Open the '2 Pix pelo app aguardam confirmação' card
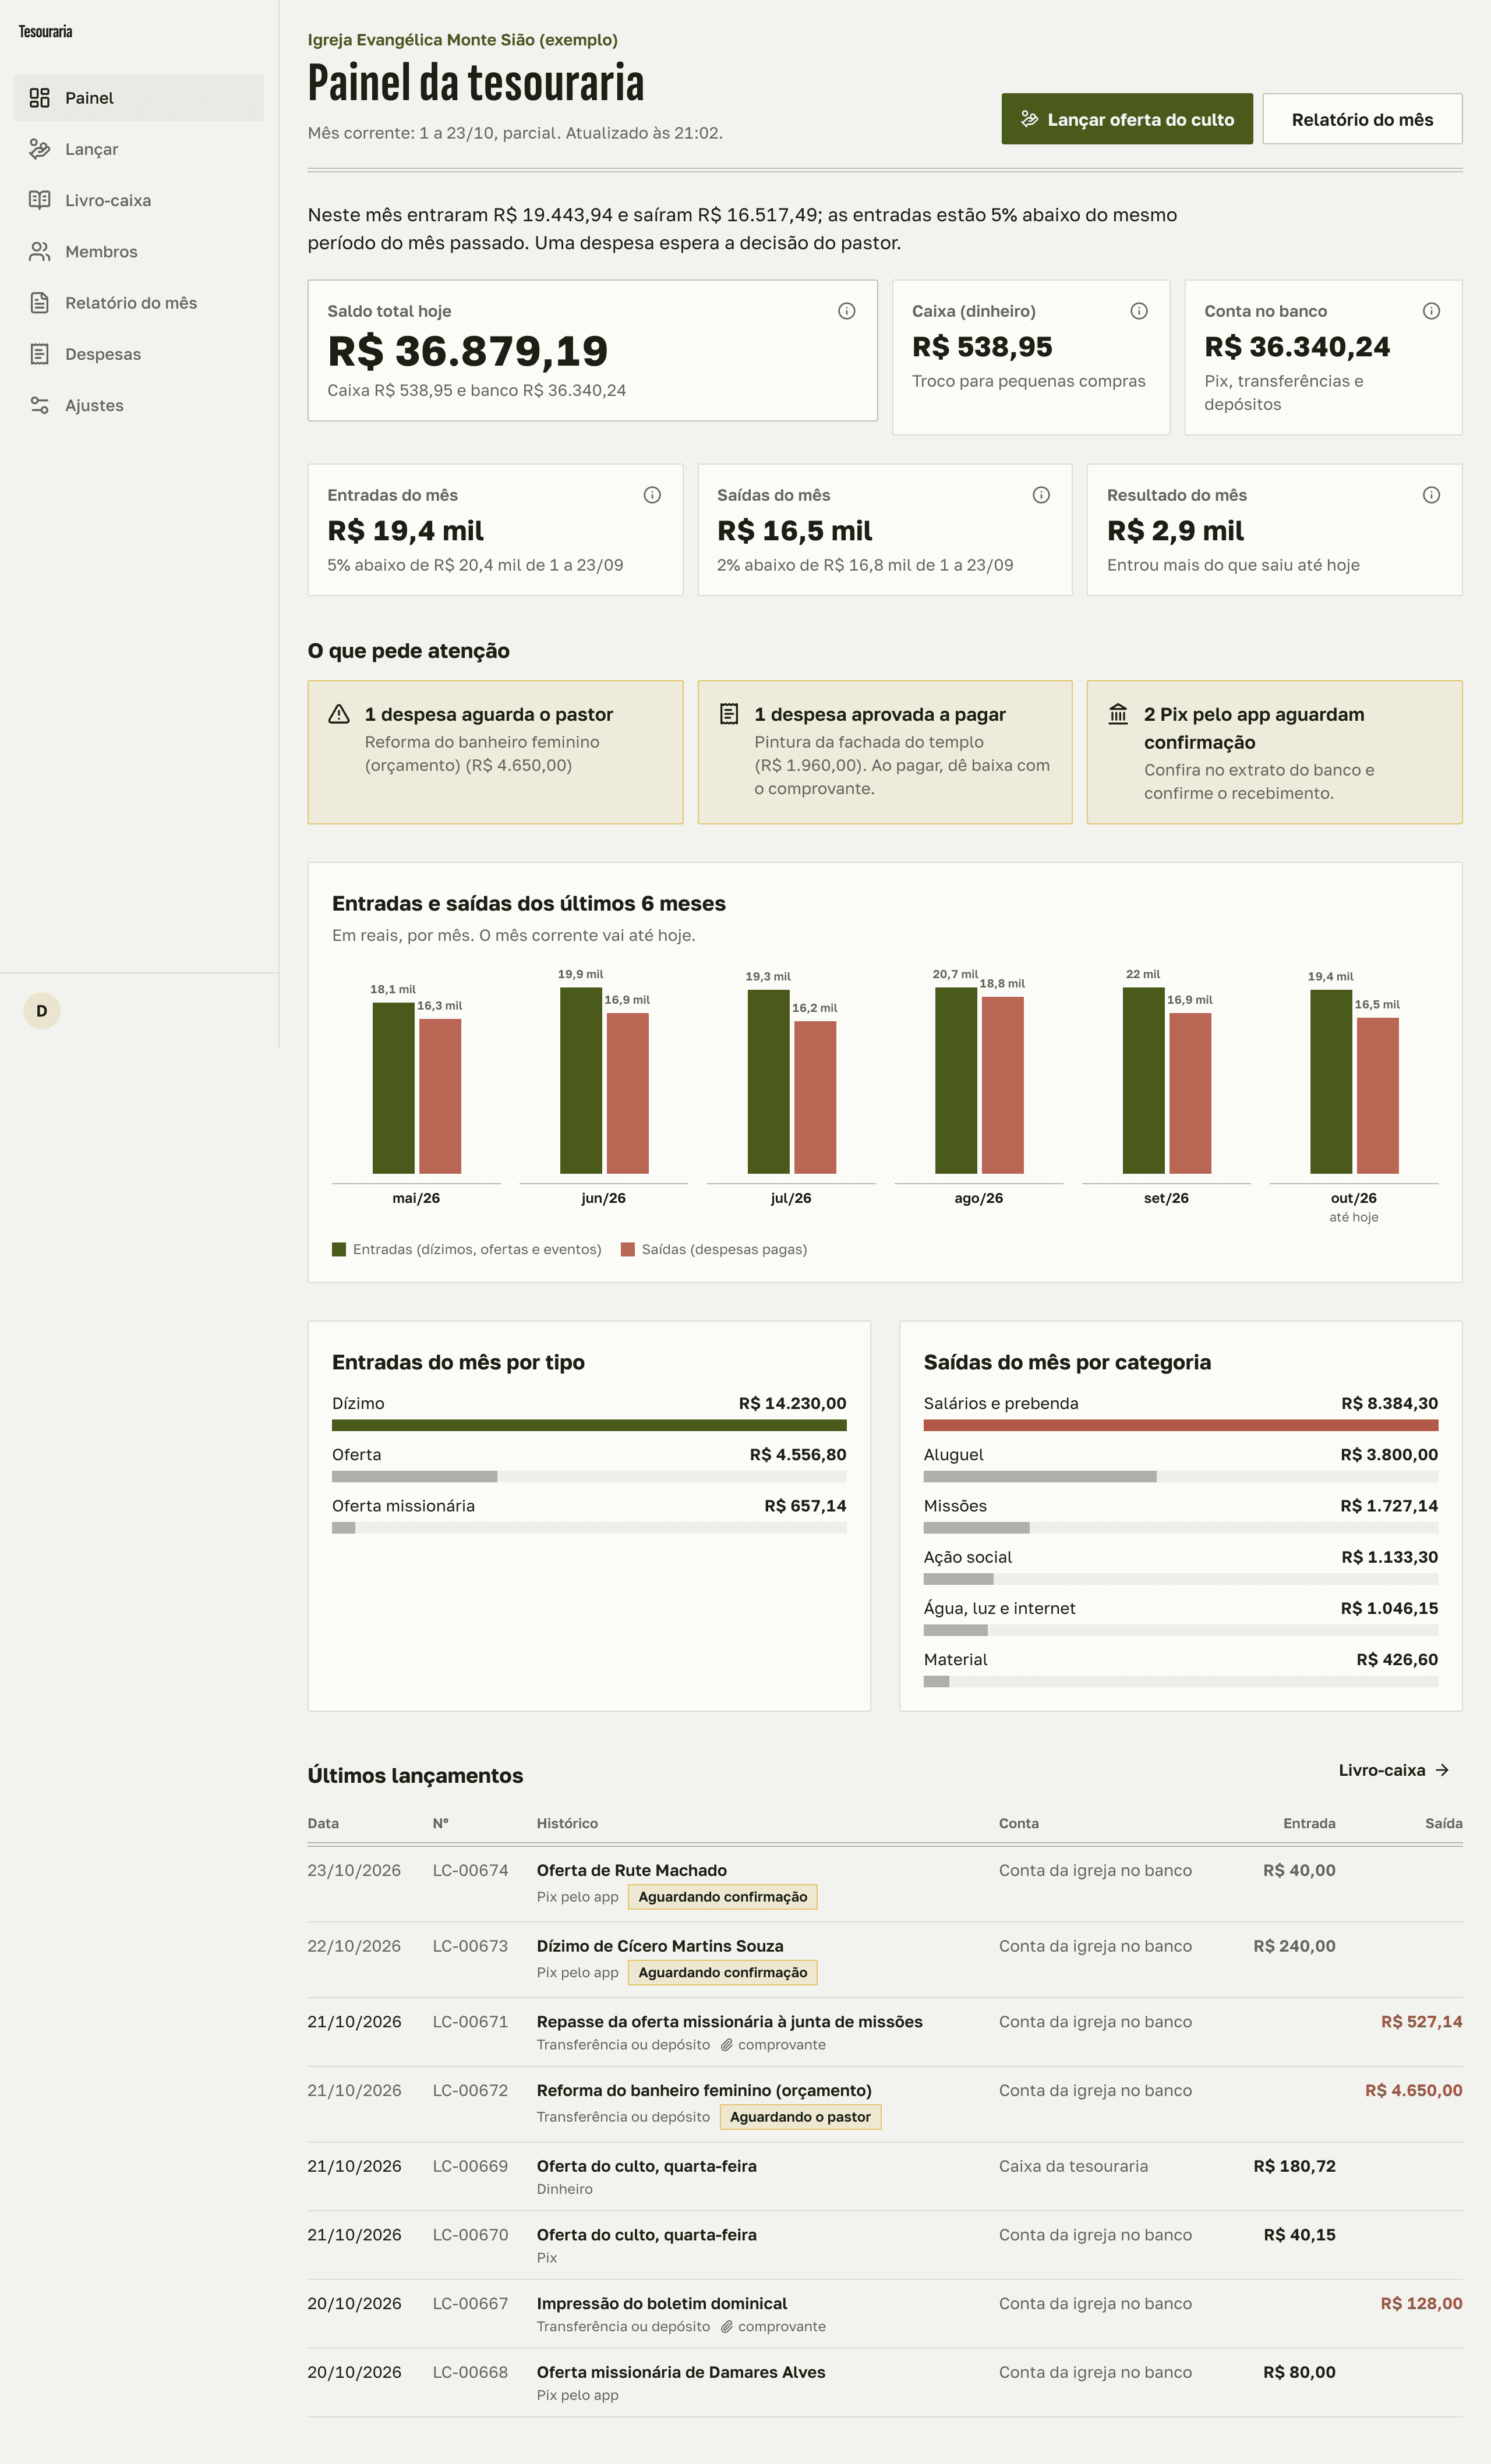The image size is (1491, 2464). click(x=1274, y=752)
